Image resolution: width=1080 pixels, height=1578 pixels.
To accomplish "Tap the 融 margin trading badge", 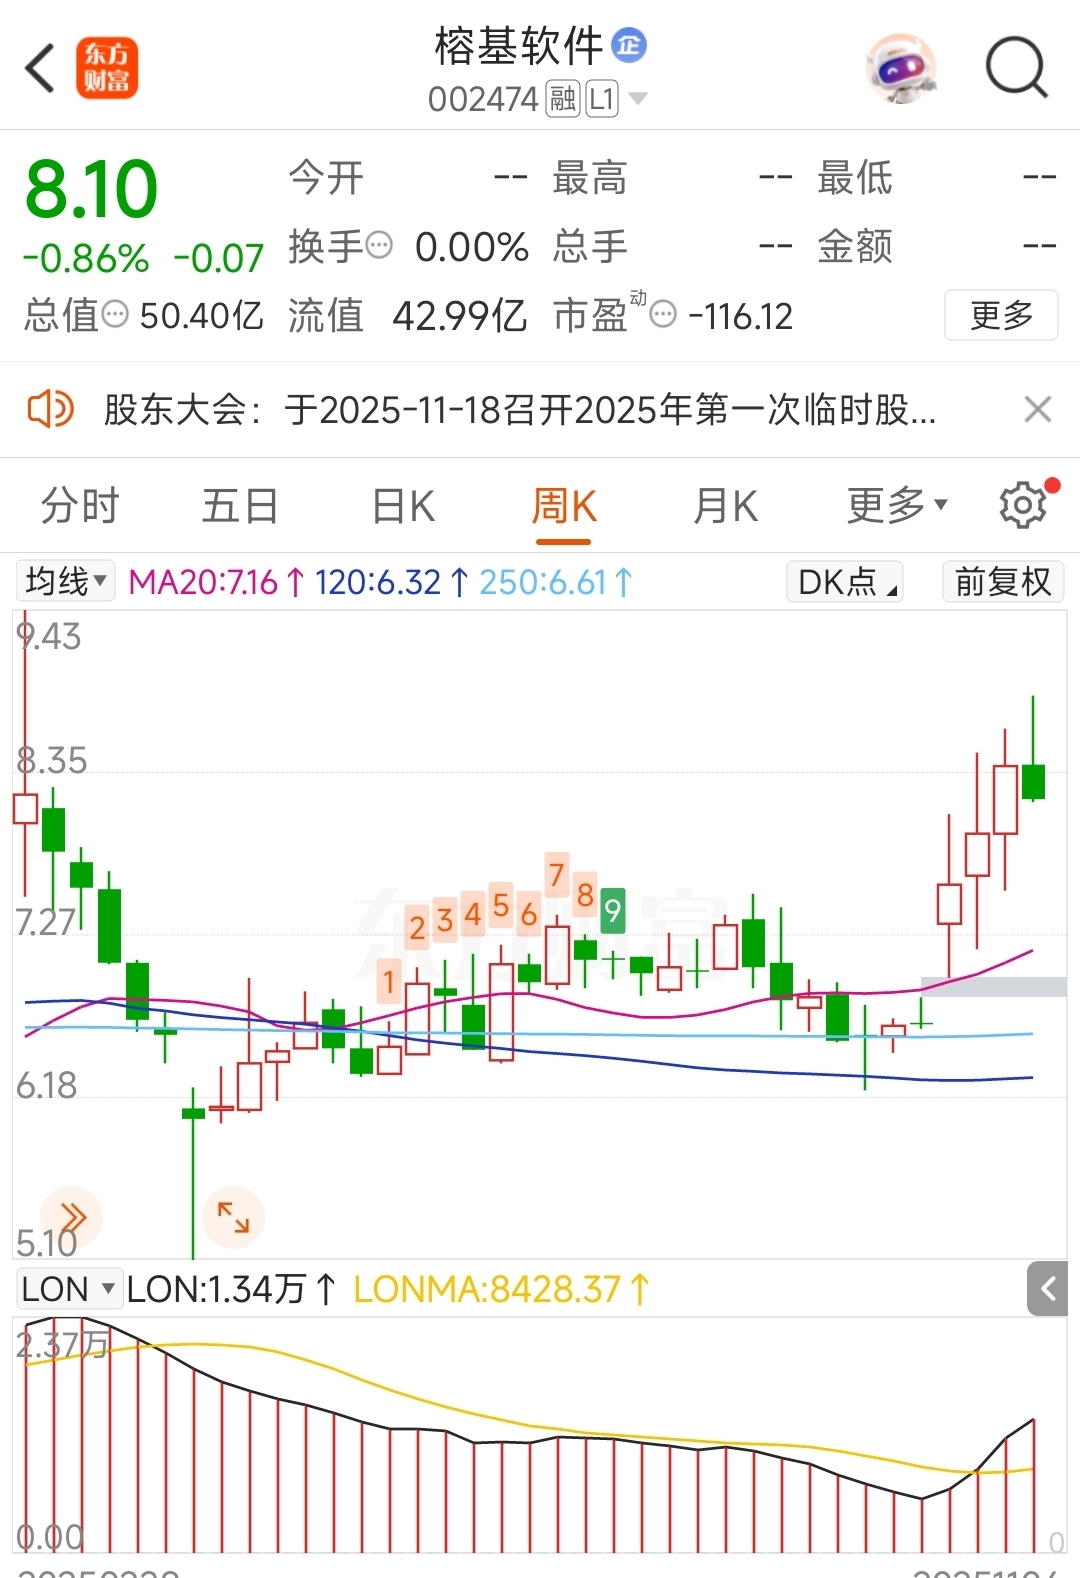I will [563, 99].
